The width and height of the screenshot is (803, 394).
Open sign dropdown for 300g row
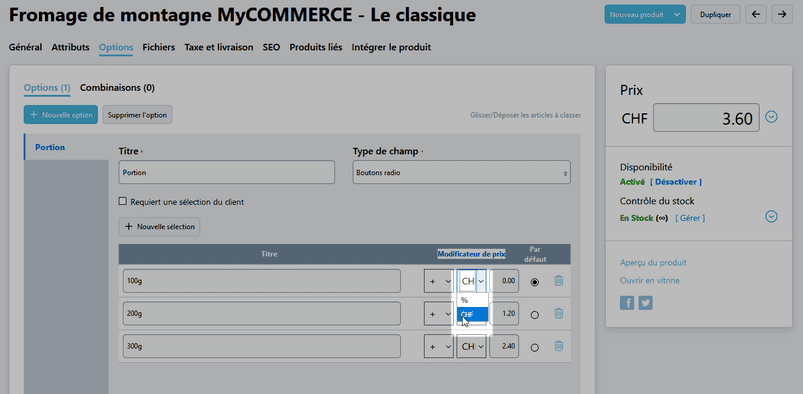click(438, 347)
